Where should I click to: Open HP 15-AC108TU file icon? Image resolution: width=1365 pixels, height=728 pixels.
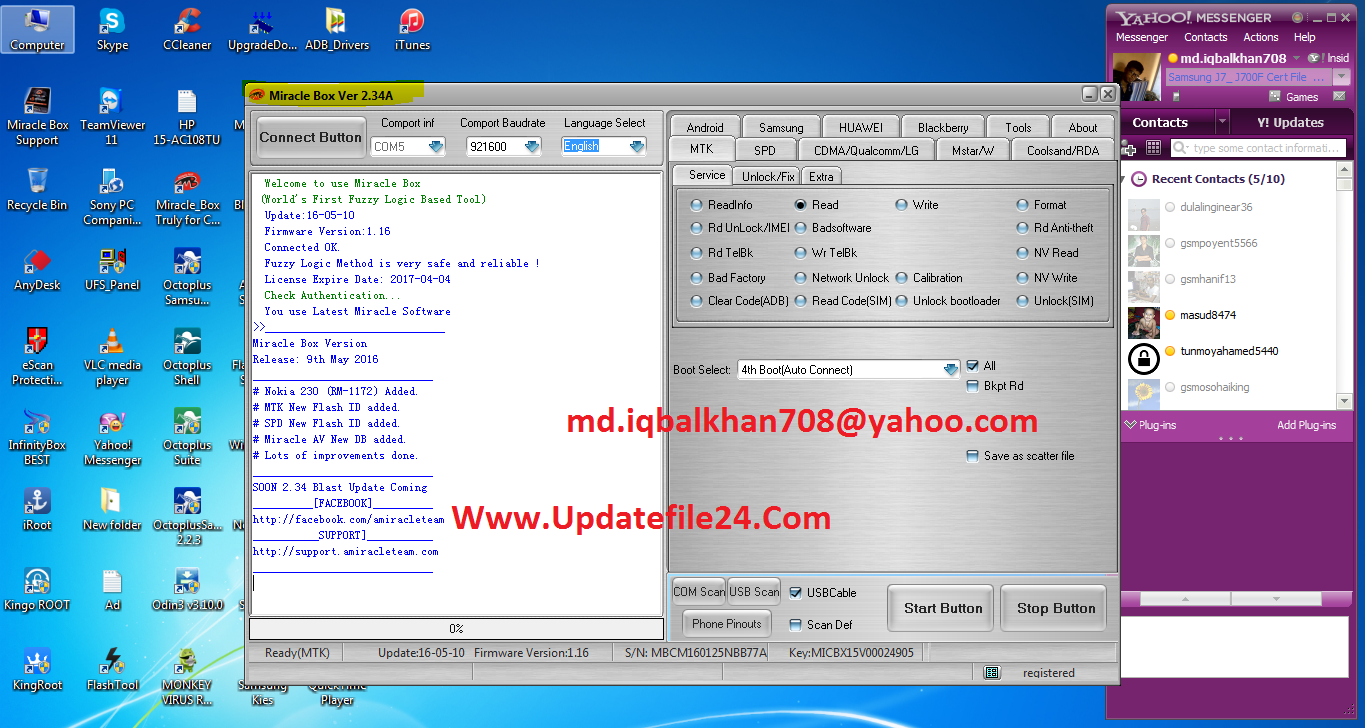point(187,117)
